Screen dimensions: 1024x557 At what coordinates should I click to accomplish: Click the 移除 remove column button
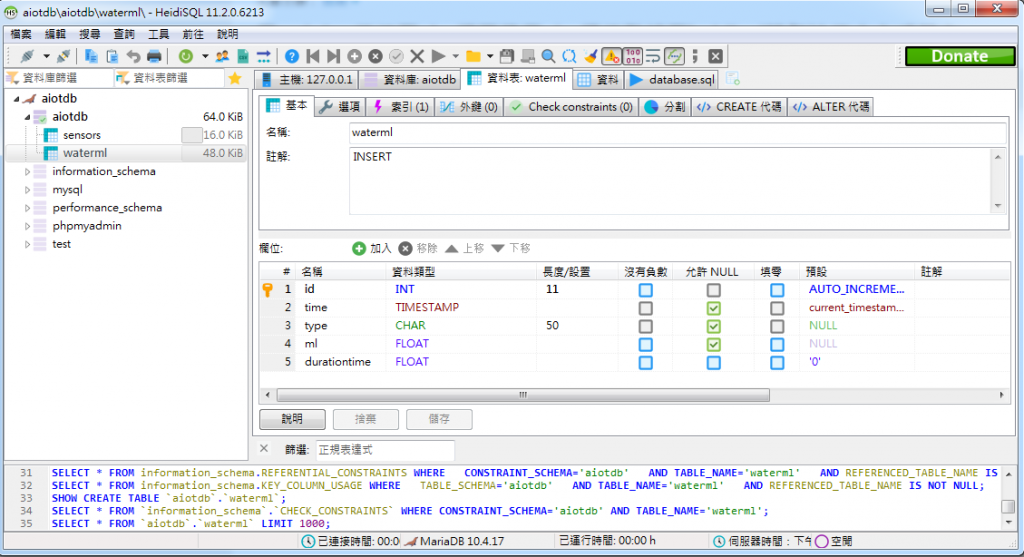(418, 249)
